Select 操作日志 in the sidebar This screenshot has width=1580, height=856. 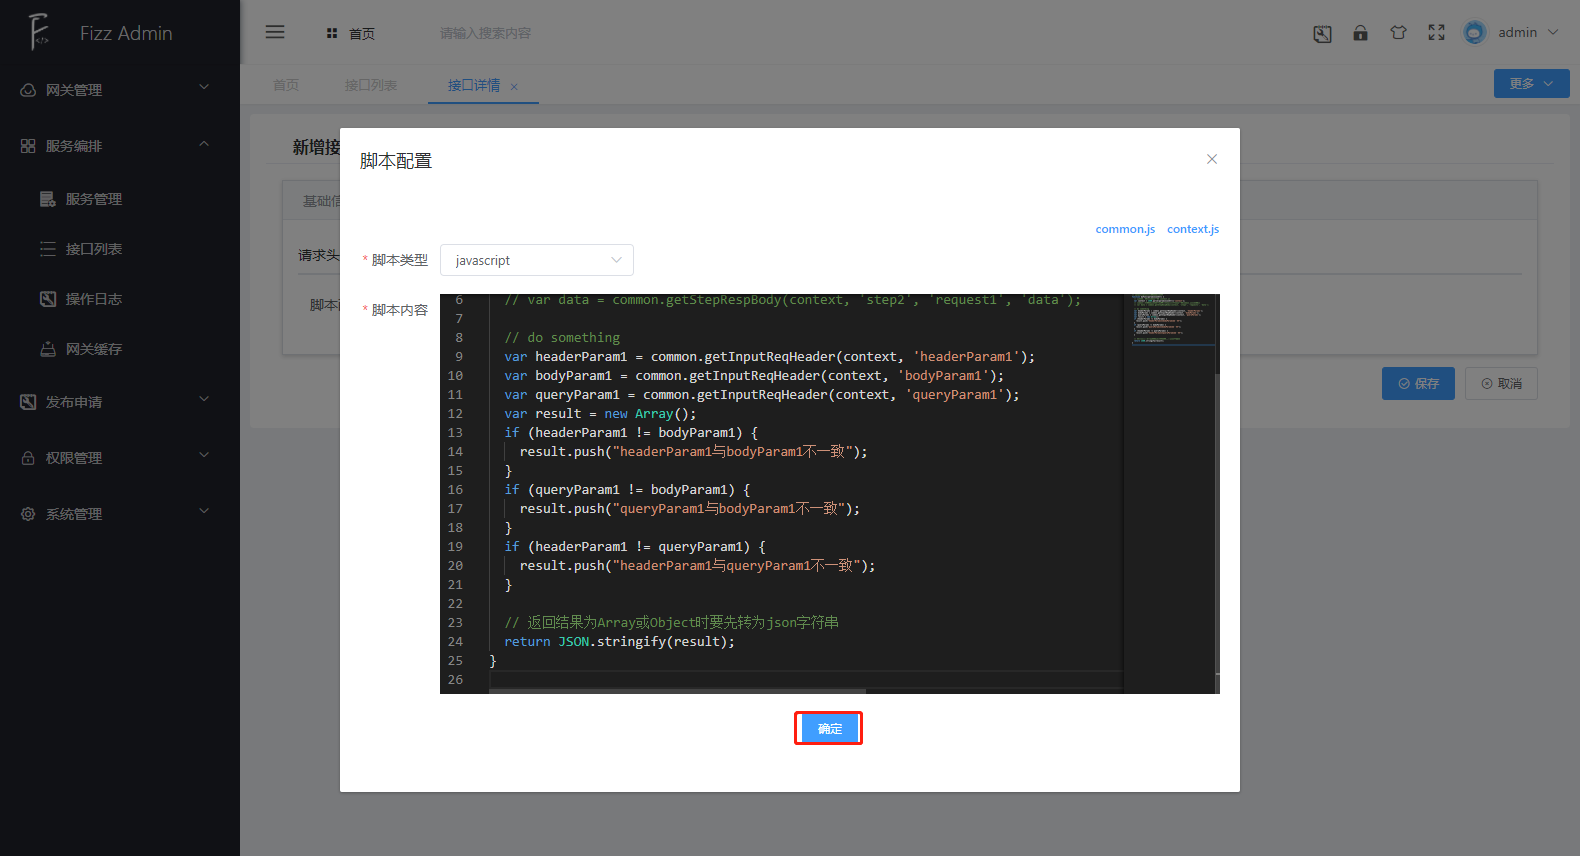[x=93, y=299]
